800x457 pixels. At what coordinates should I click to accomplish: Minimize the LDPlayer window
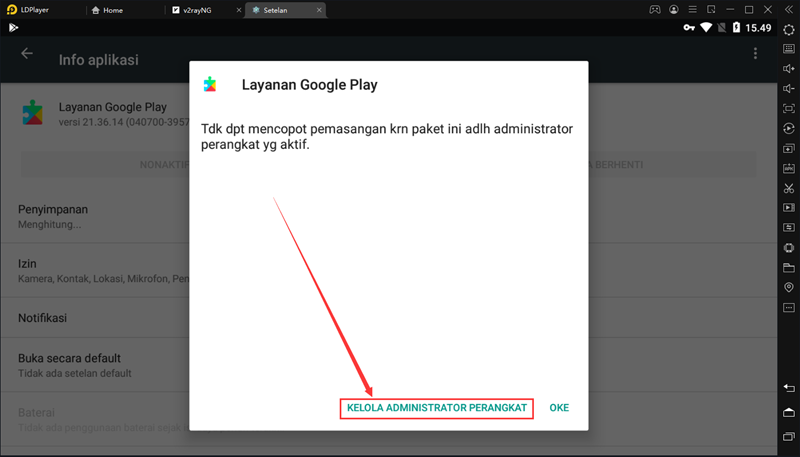pos(730,10)
